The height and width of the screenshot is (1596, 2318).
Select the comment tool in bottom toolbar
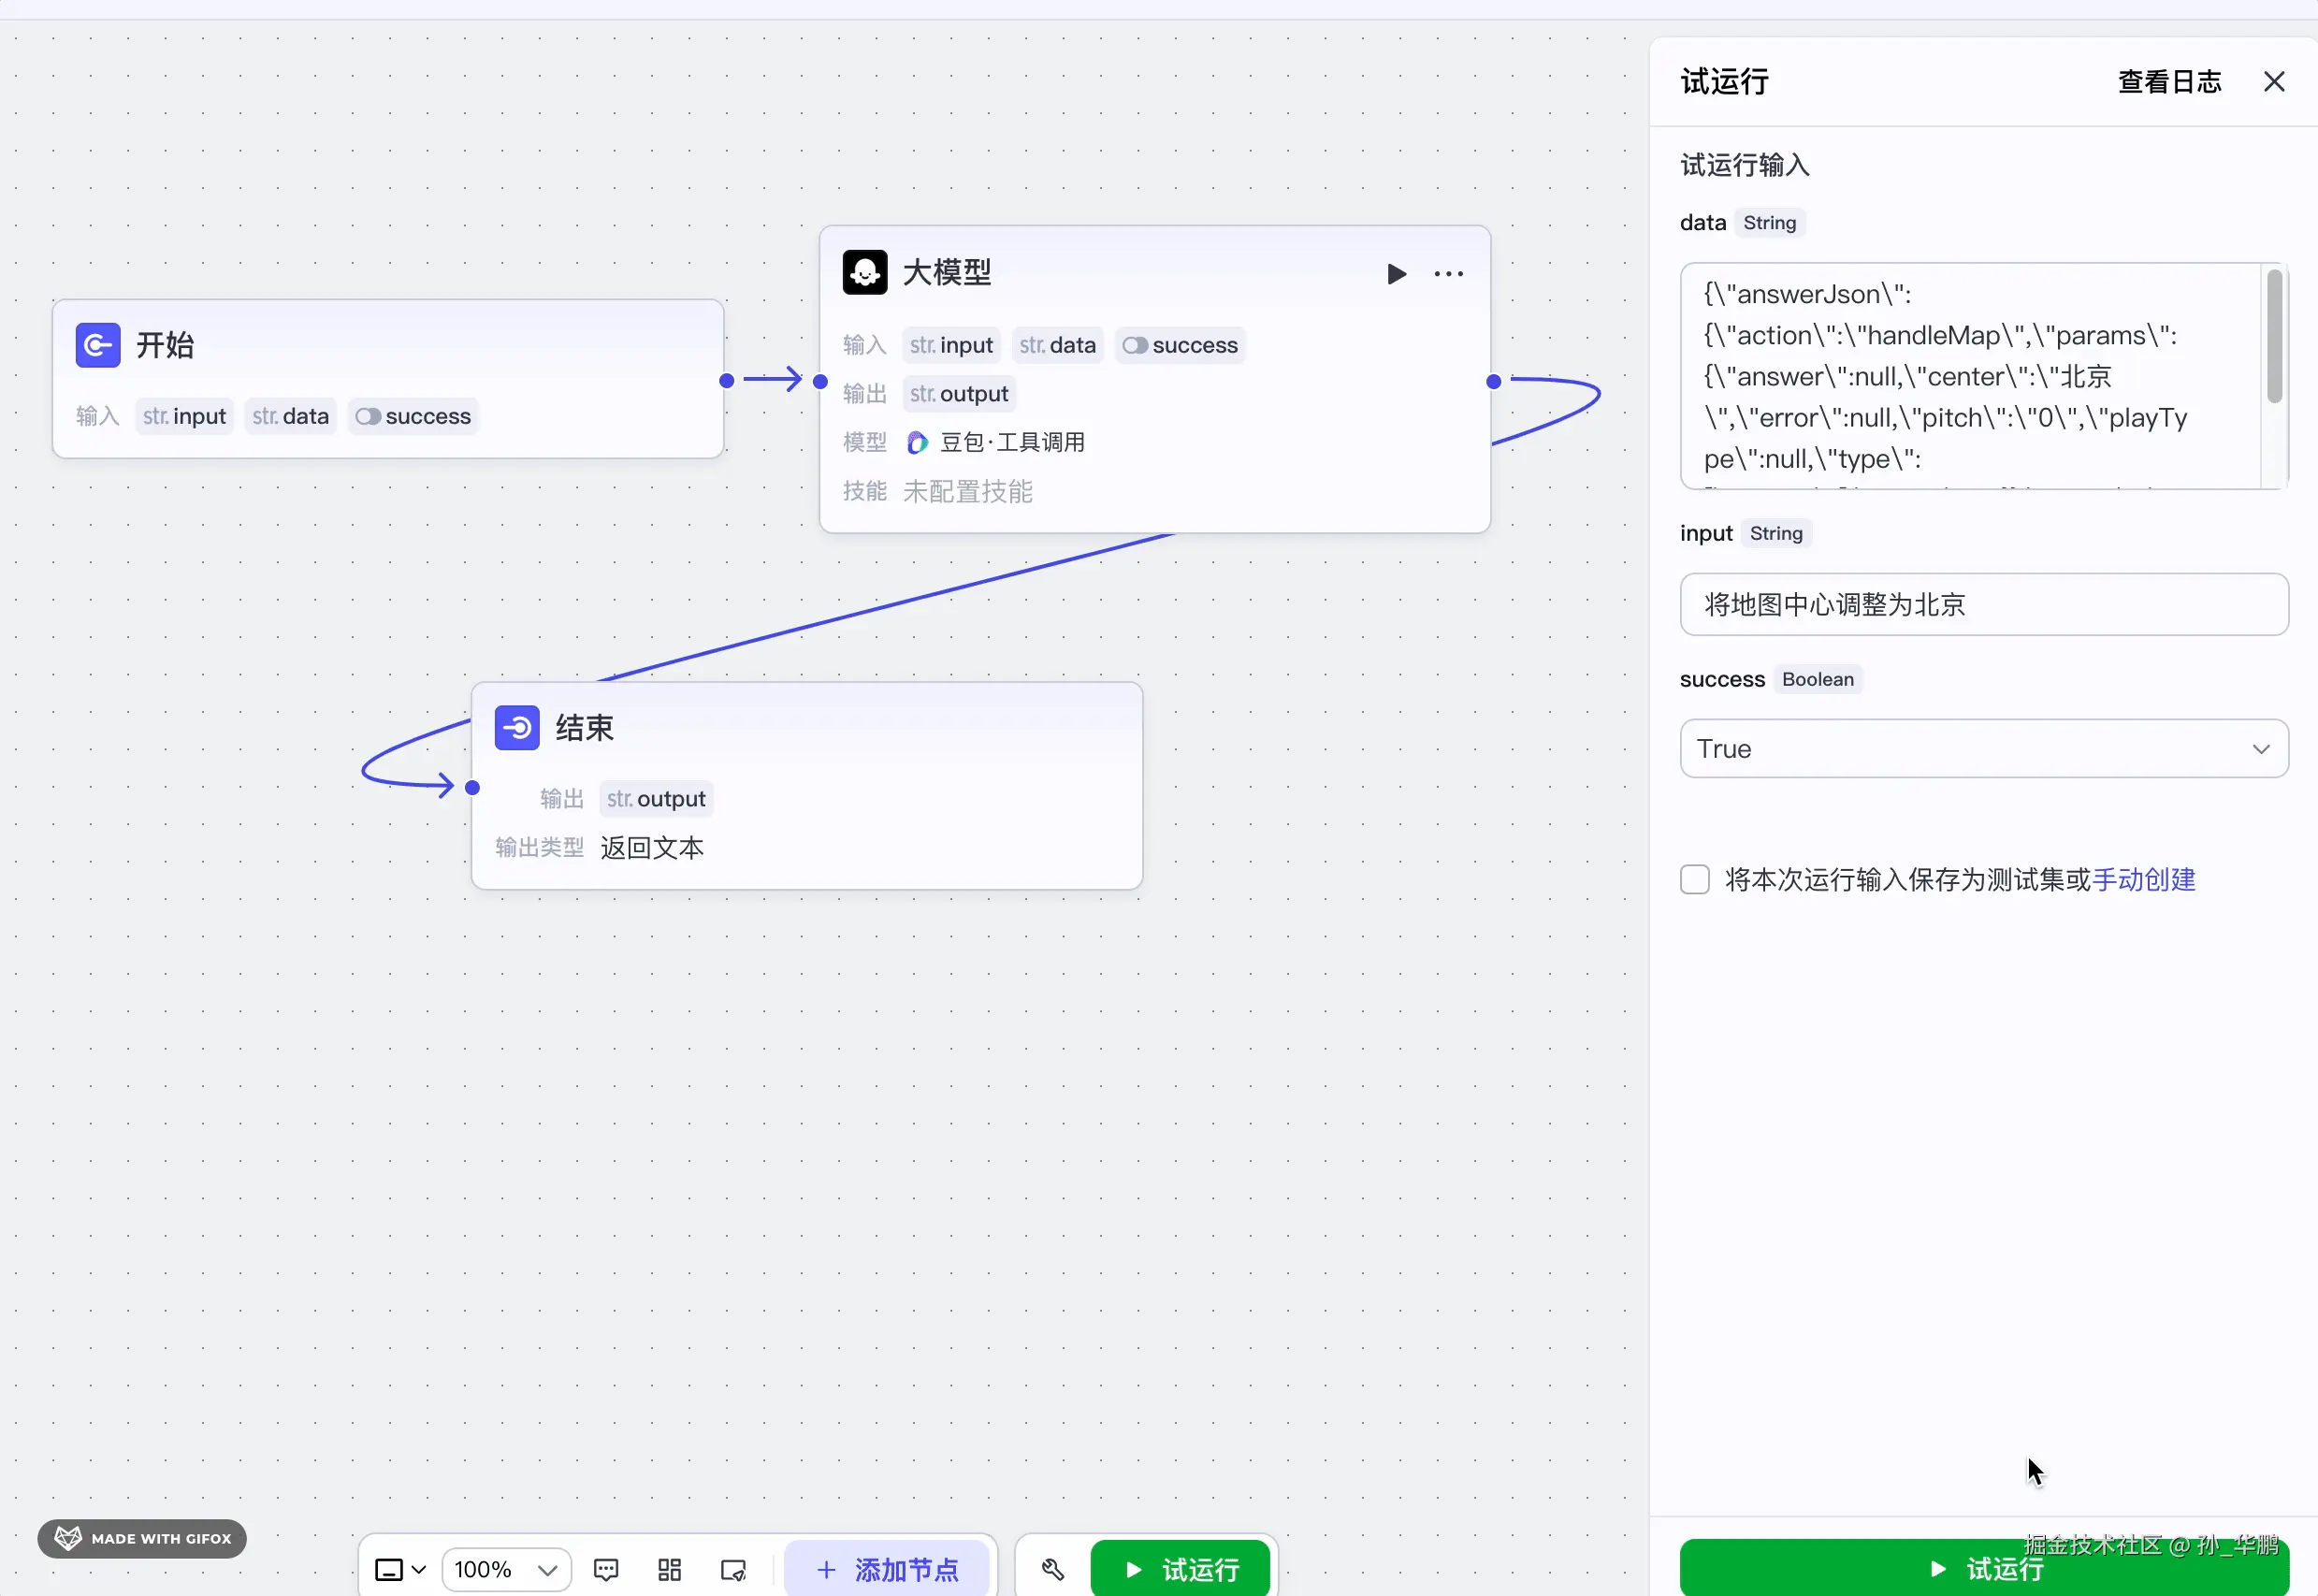pos(607,1568)
